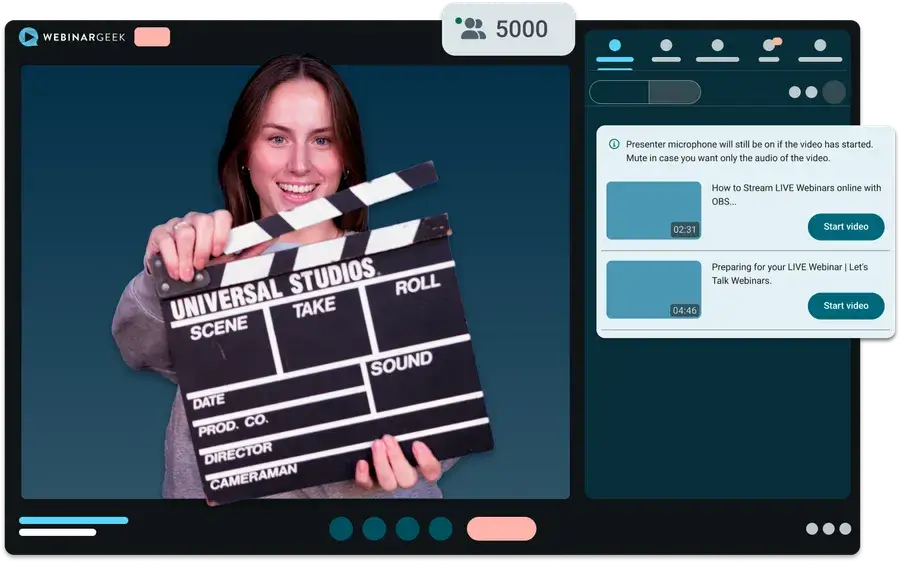Click the third teal circle in bottom controls
900x562 pixels.
407,529
